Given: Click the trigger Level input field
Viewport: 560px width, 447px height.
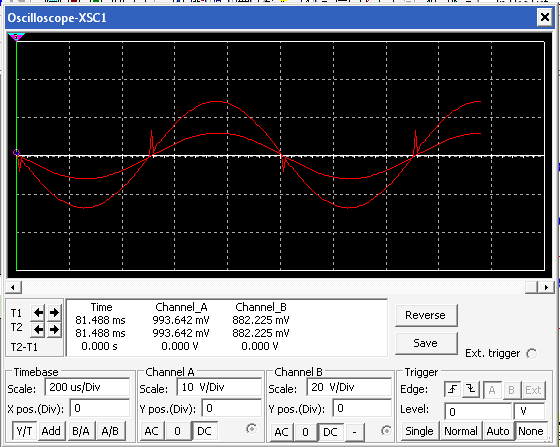Looking at the screenshot, I should coord(478,412).
